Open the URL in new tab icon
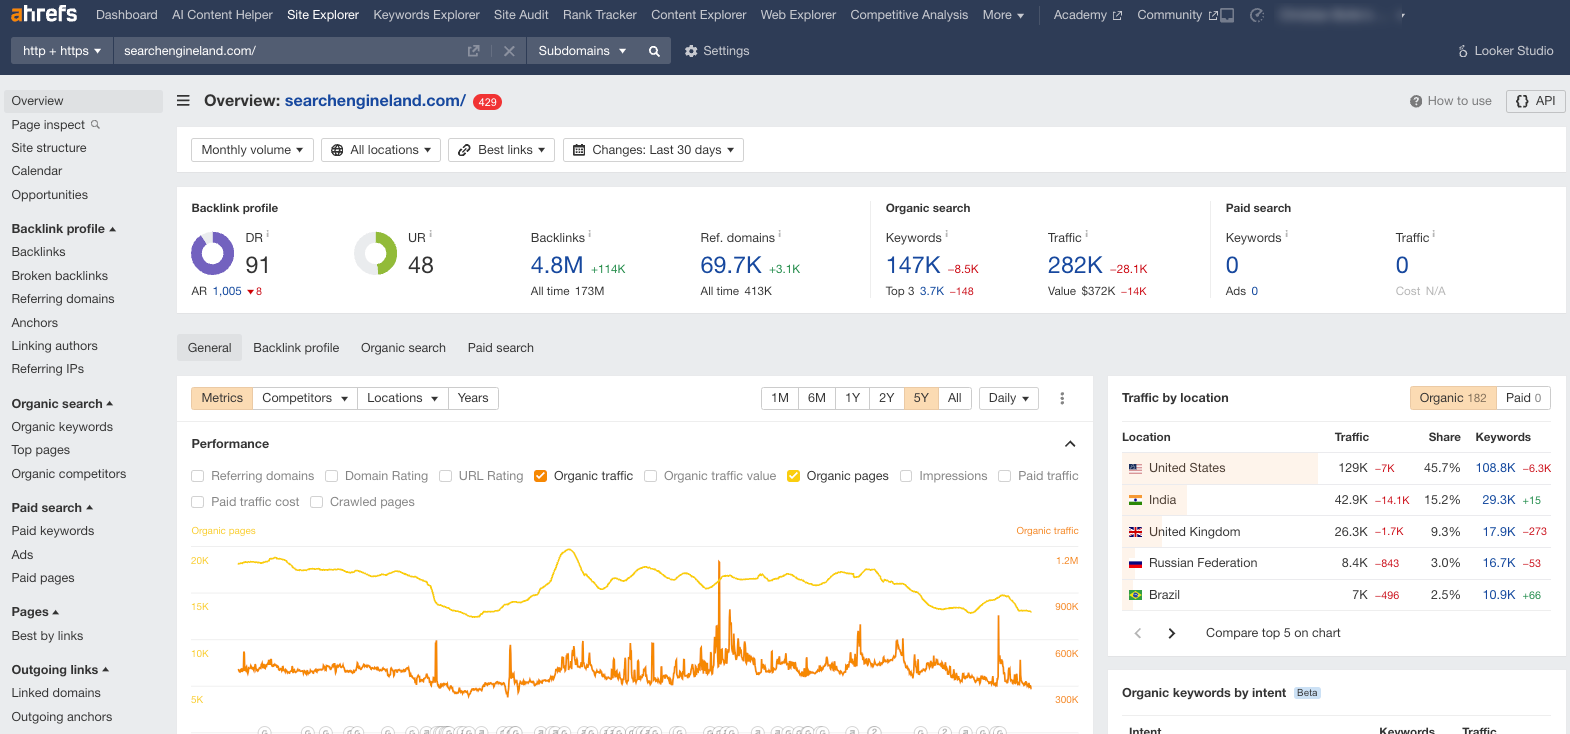This screenshot has width=1570, height=734. click(x=474, y=51)
